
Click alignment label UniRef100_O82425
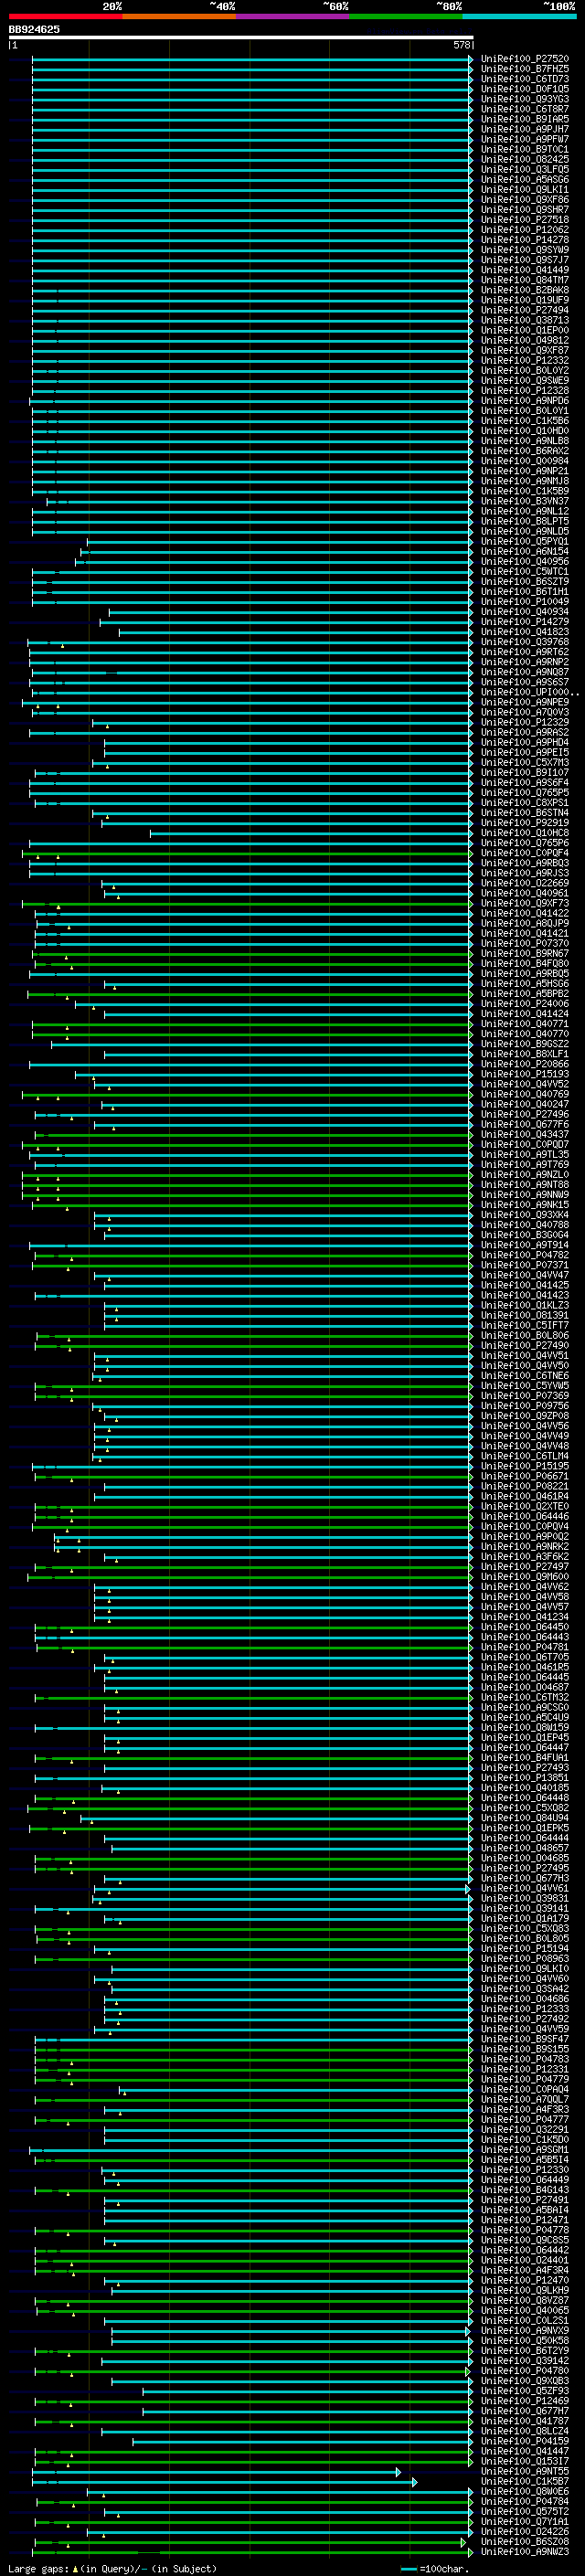pyautogui.click(x=525, y=160)
